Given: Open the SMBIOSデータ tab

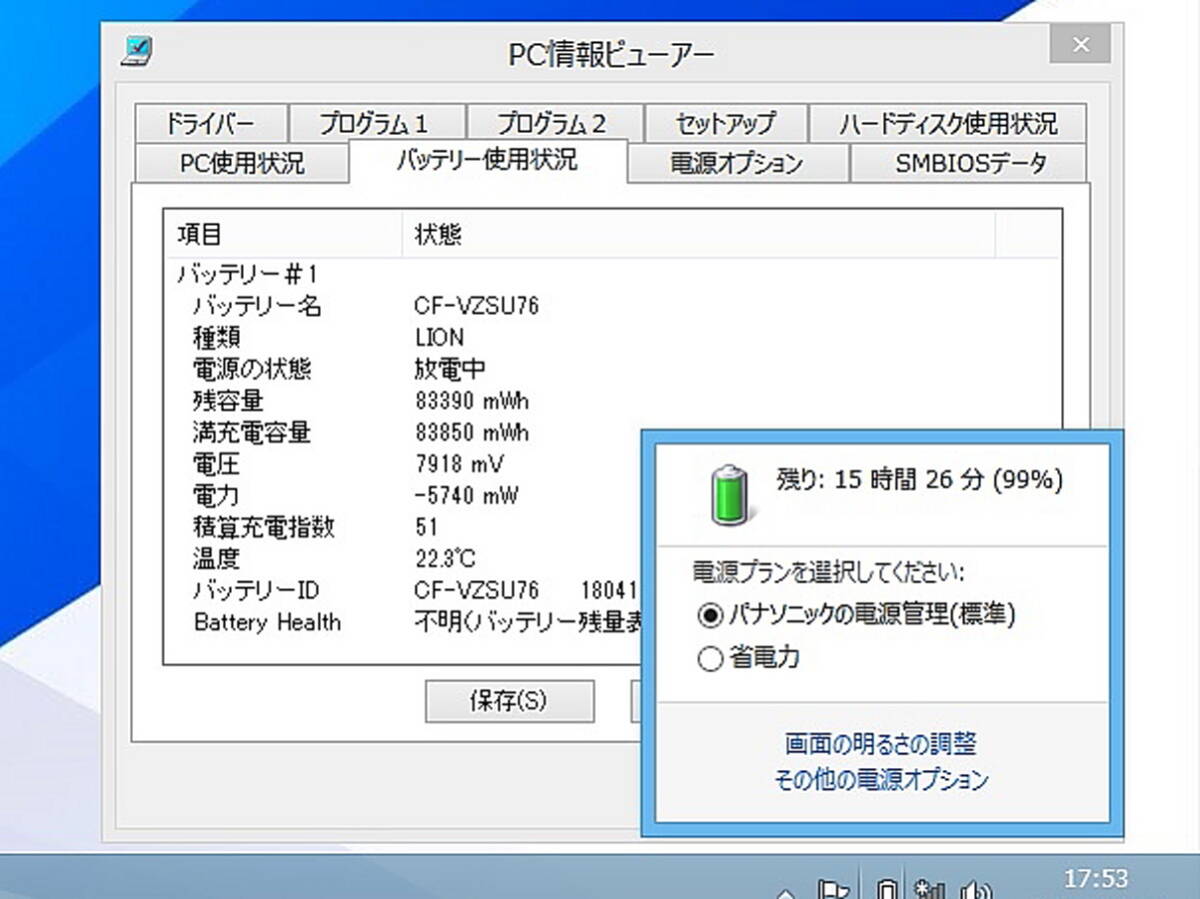Looking at the screenshot, I should click(x=970, y=163).
